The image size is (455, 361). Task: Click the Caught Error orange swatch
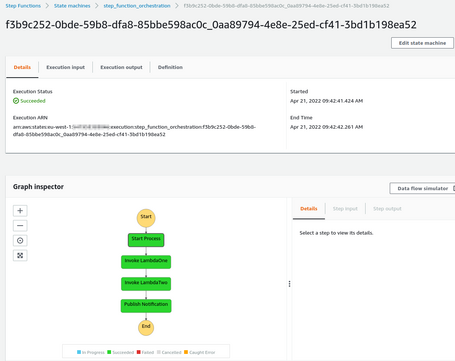pyautogui.click(x=186, y=352)
